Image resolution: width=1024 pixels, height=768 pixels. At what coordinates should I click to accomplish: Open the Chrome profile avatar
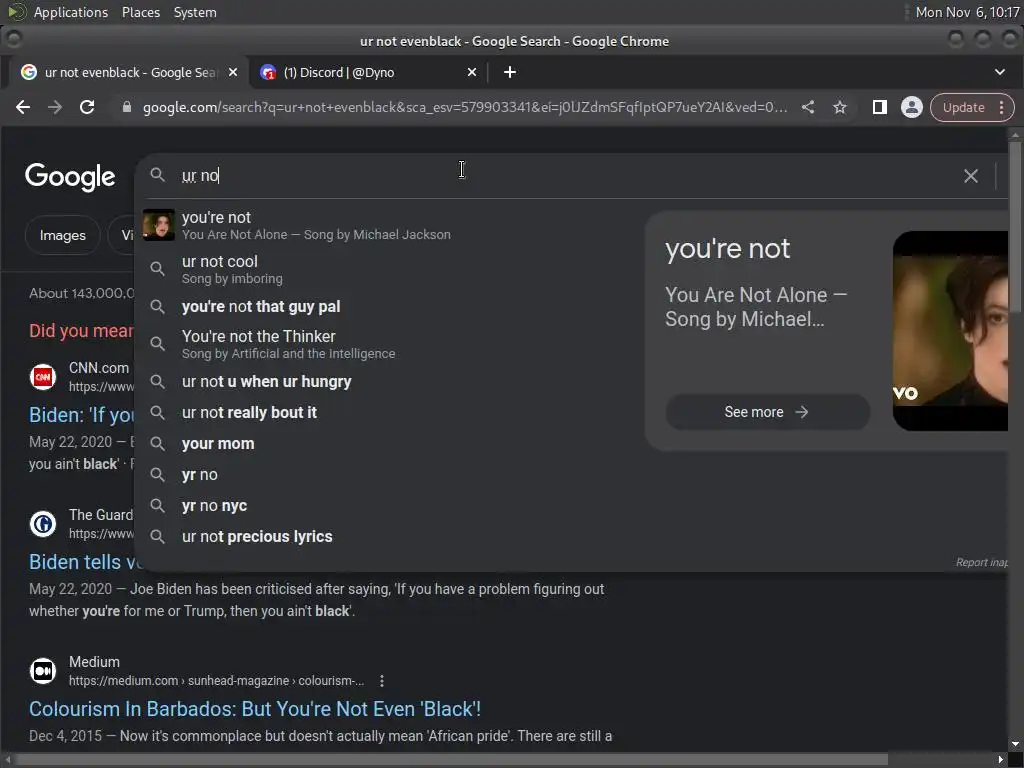pos(912,107)
